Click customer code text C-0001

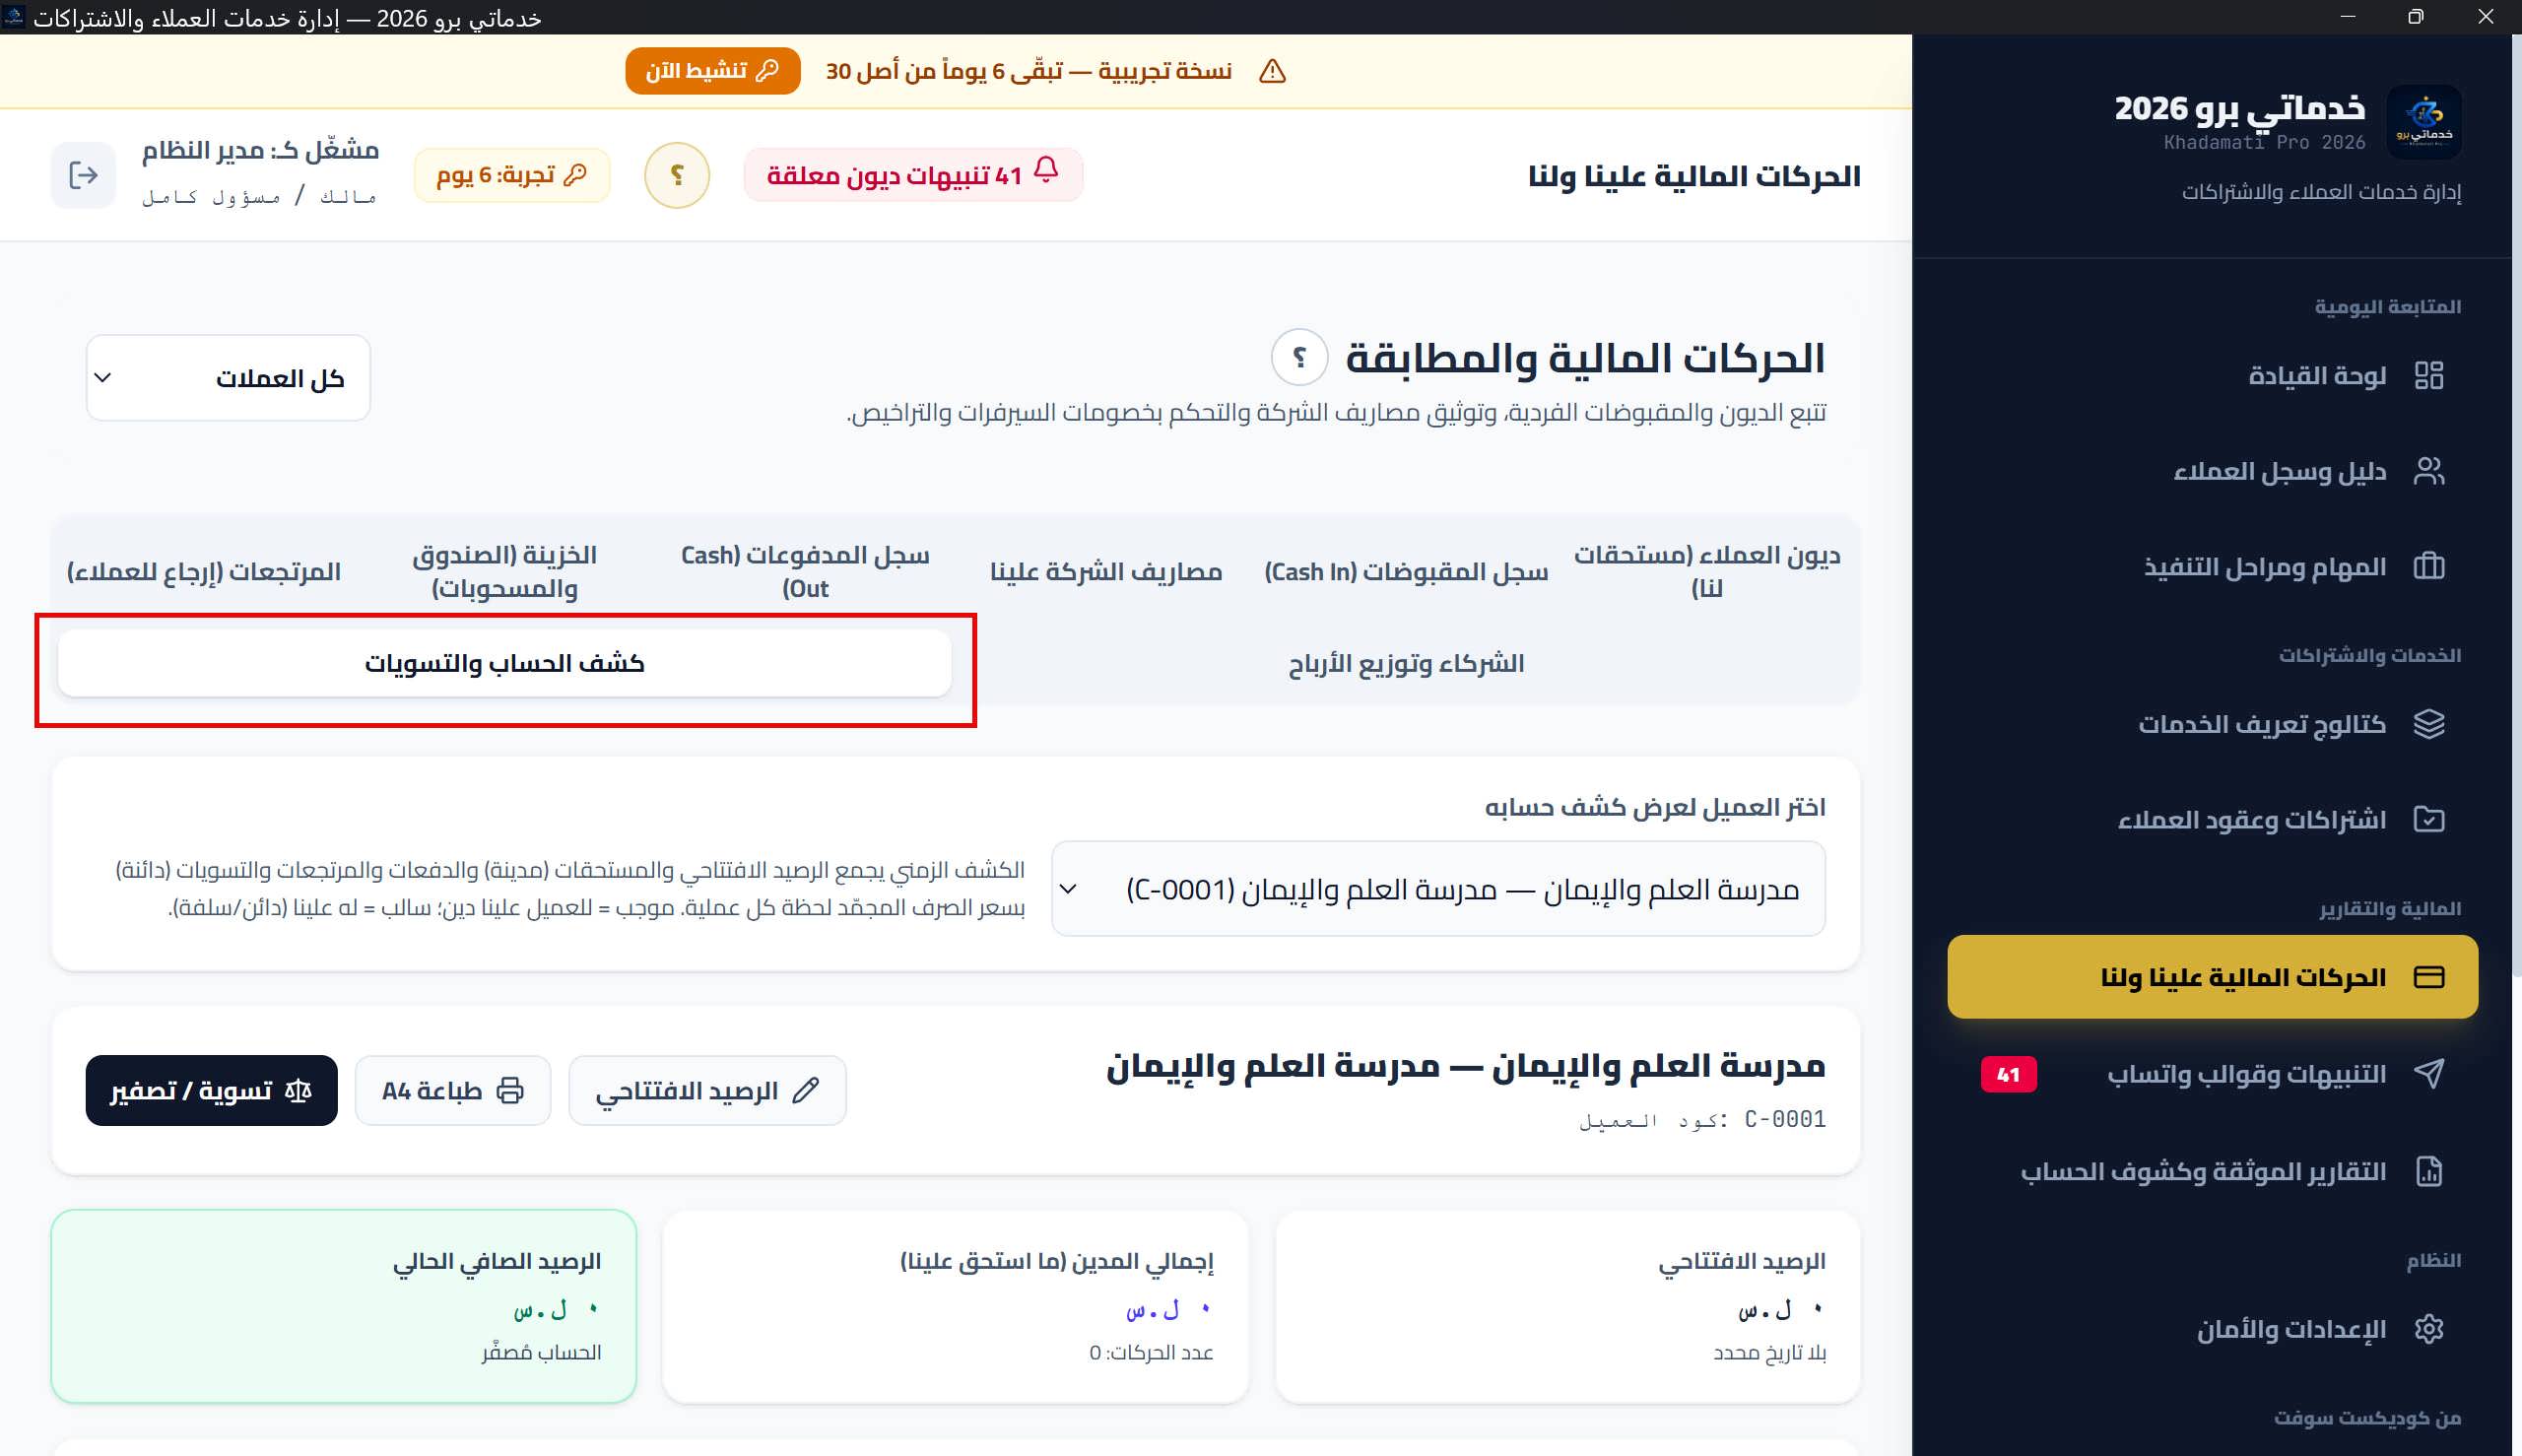[1785, 1119]
